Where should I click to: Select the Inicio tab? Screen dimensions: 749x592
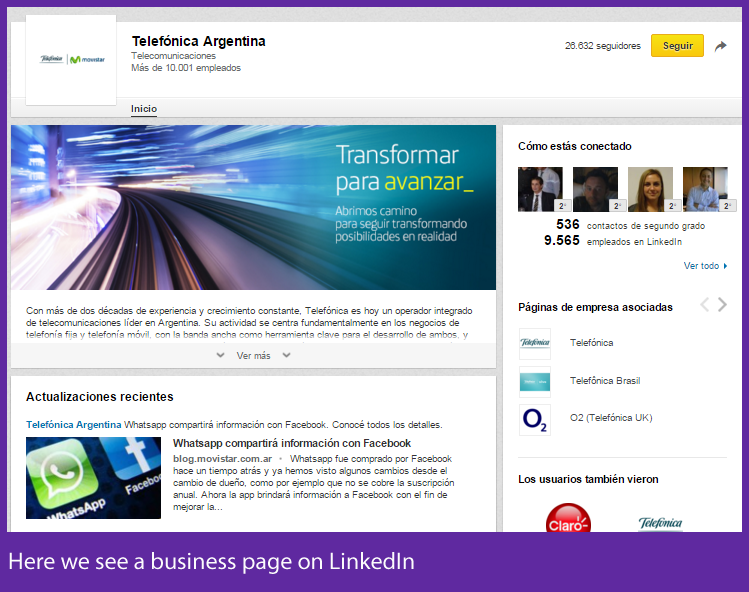144,109
